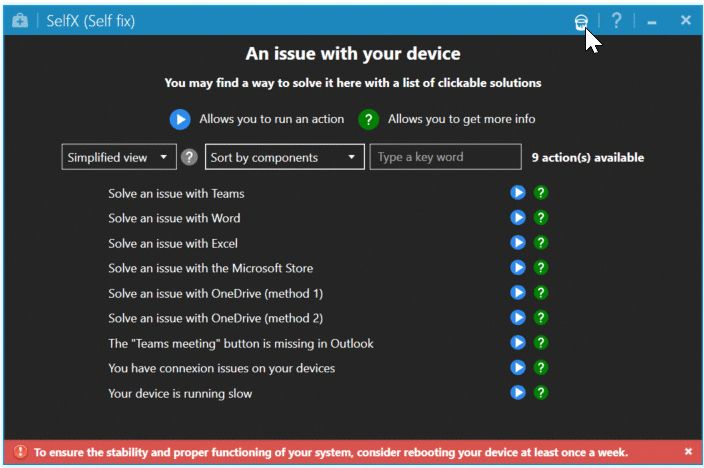
Task: Select the text Your device is running slow
Action: (180, 393)
